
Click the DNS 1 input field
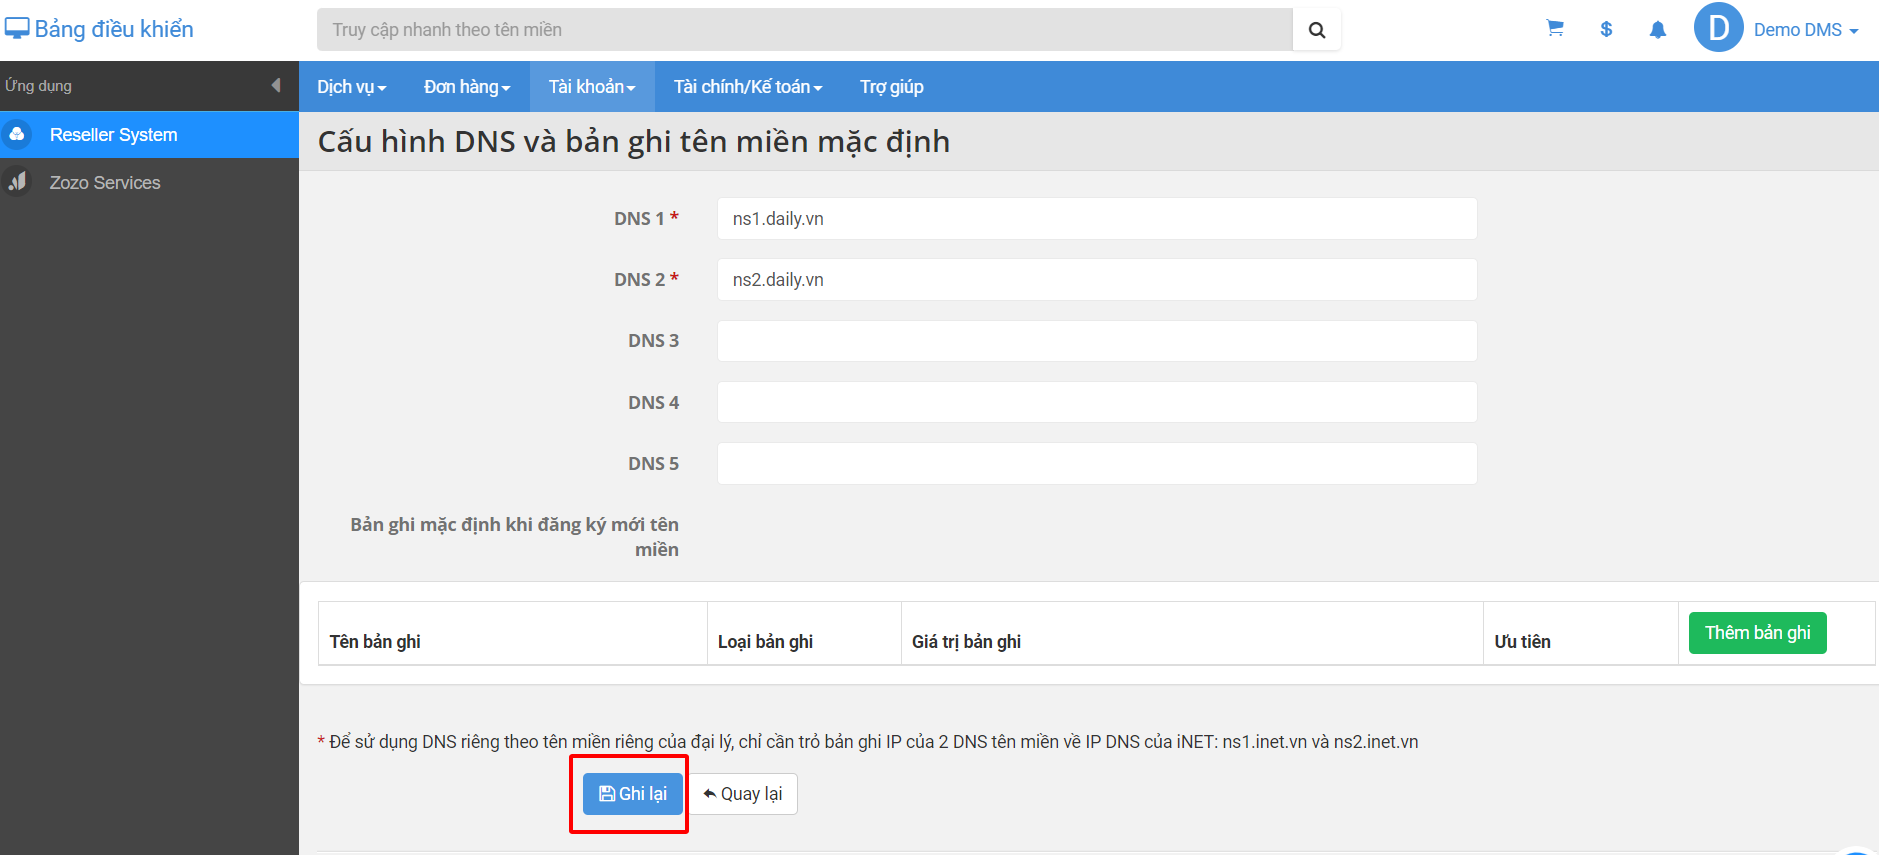pos(1097,218)
